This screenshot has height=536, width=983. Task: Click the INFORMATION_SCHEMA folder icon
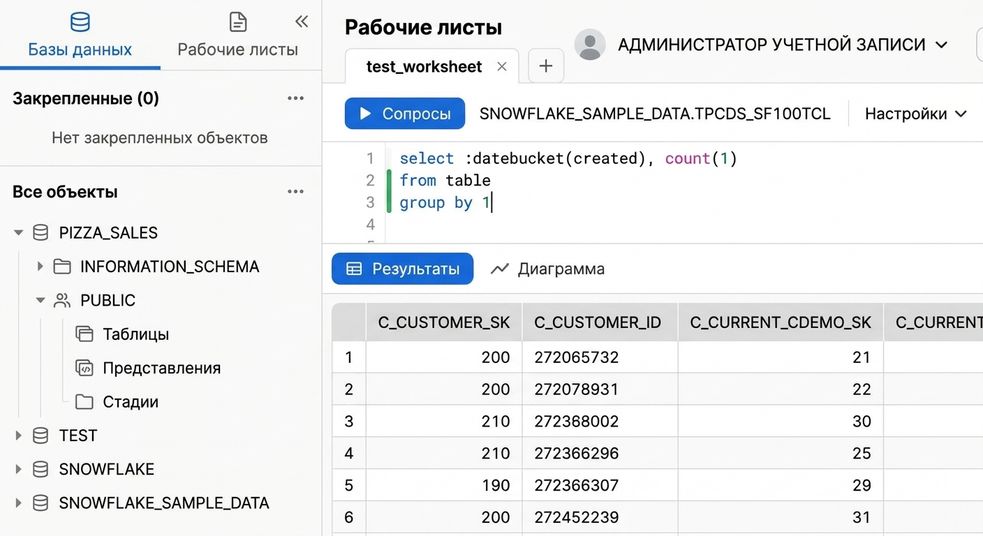coord(62,266)
